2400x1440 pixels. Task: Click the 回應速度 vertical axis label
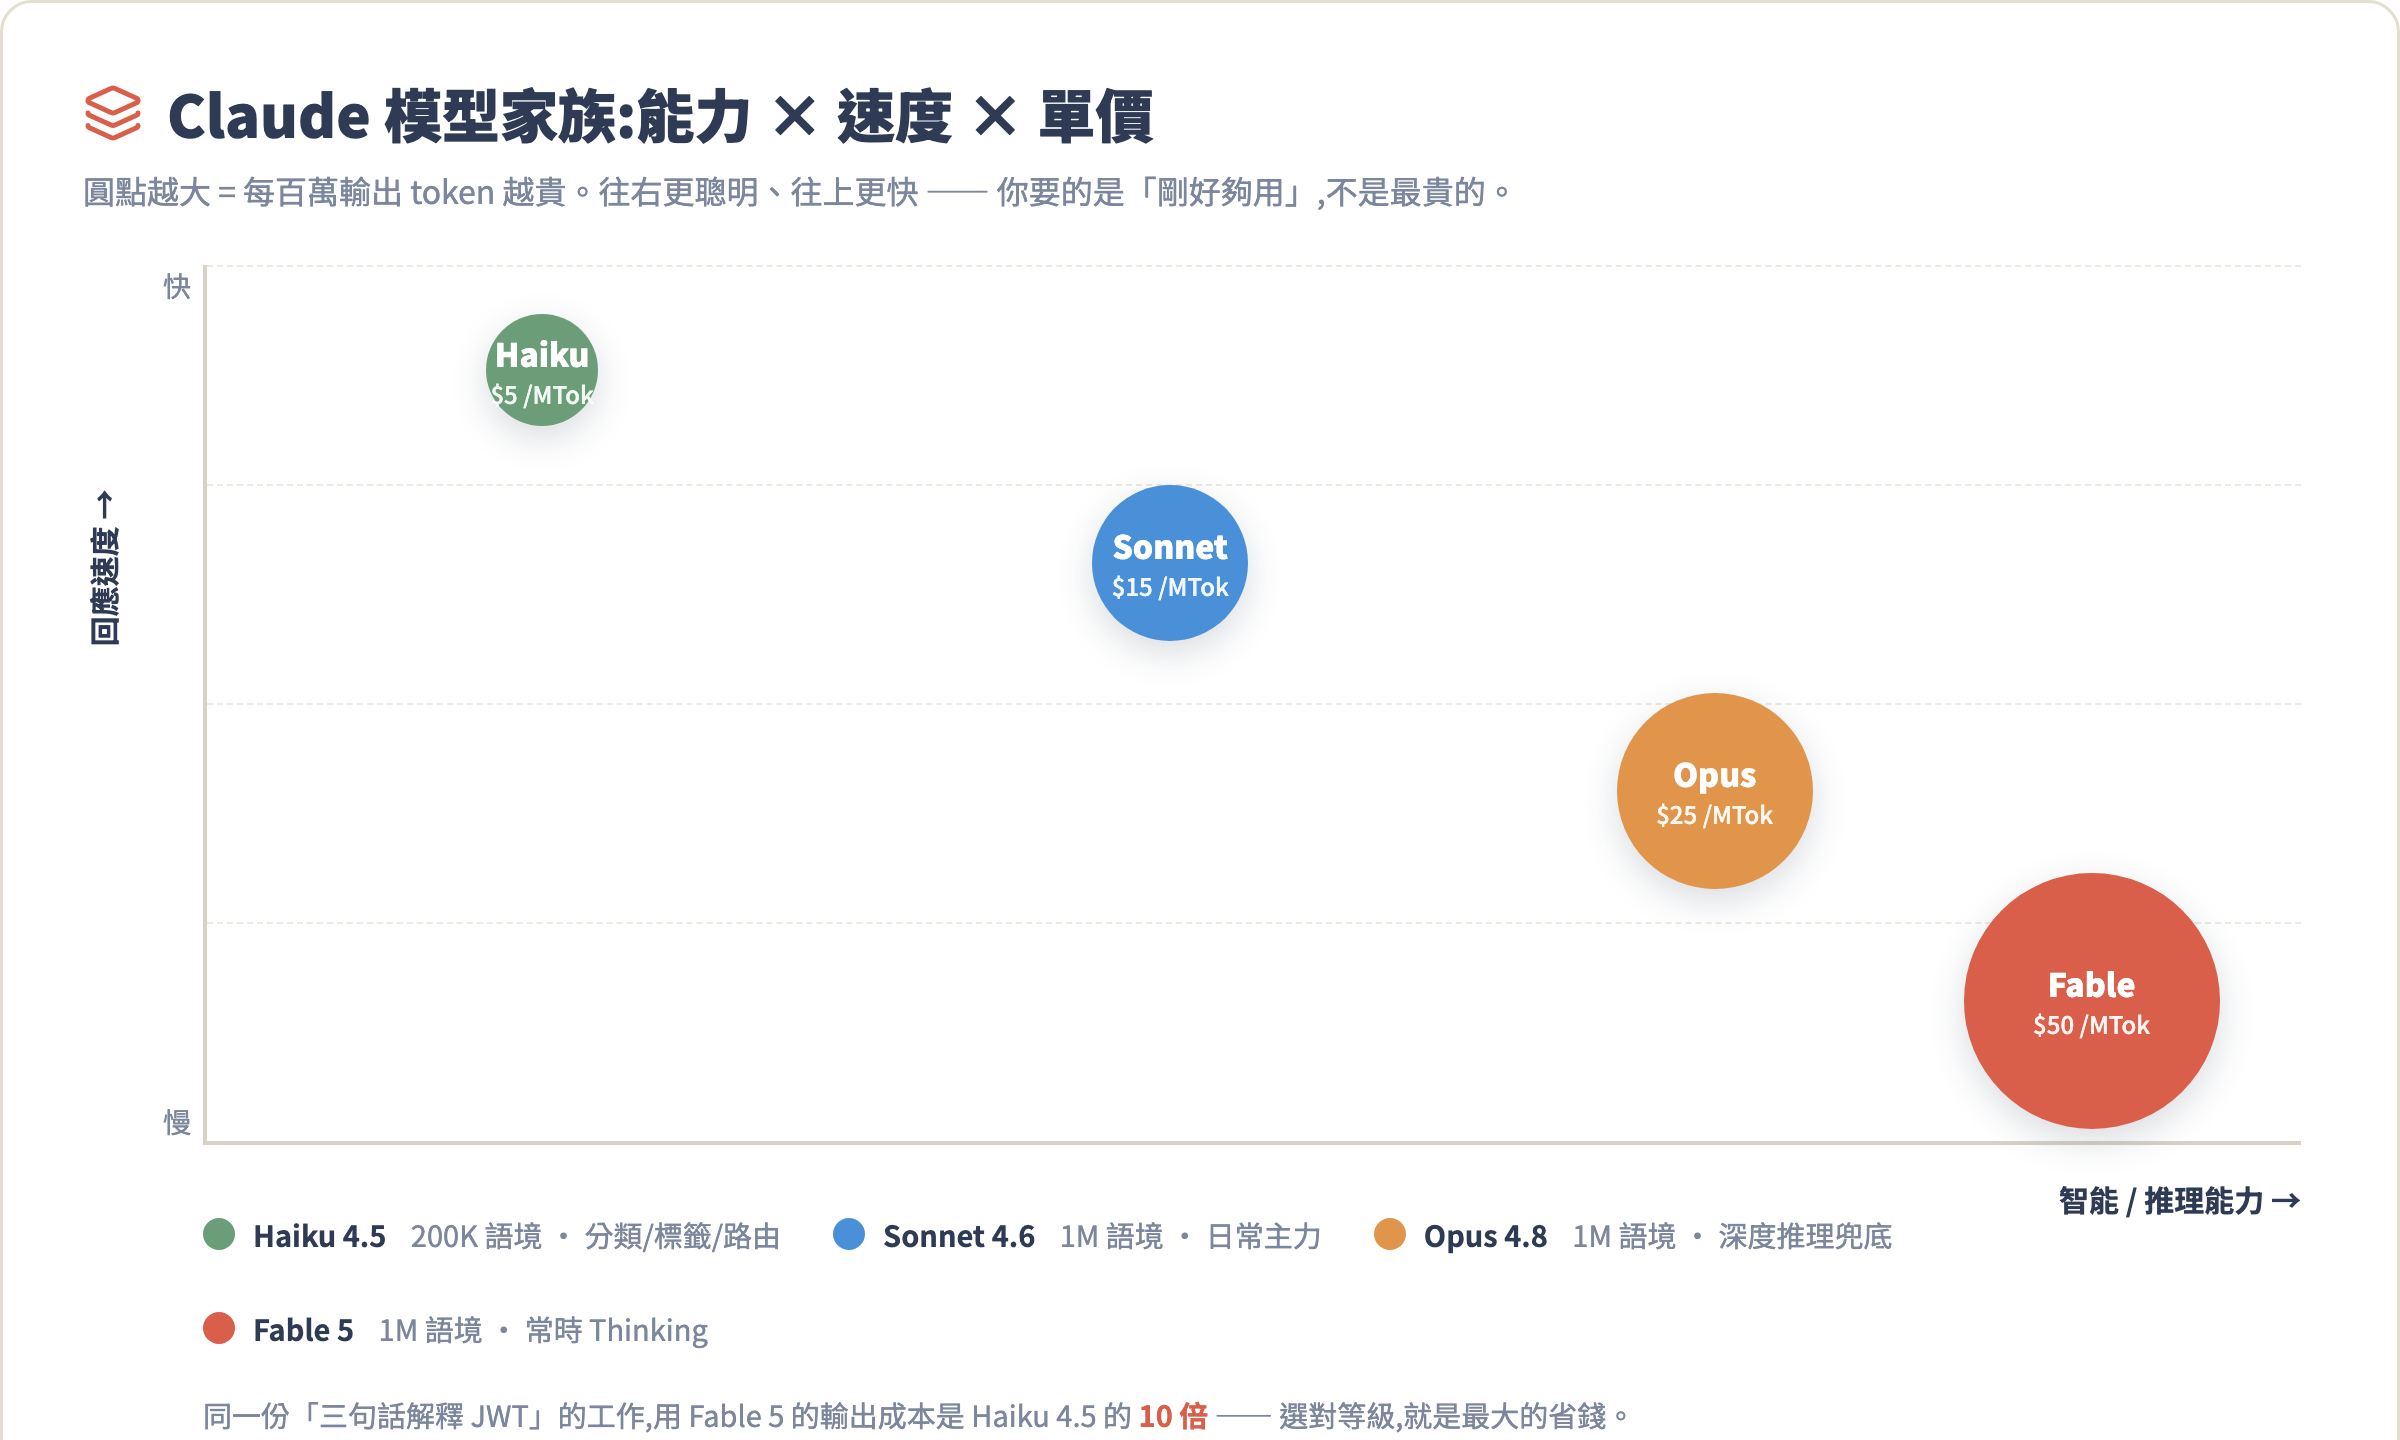coord(104,567)
